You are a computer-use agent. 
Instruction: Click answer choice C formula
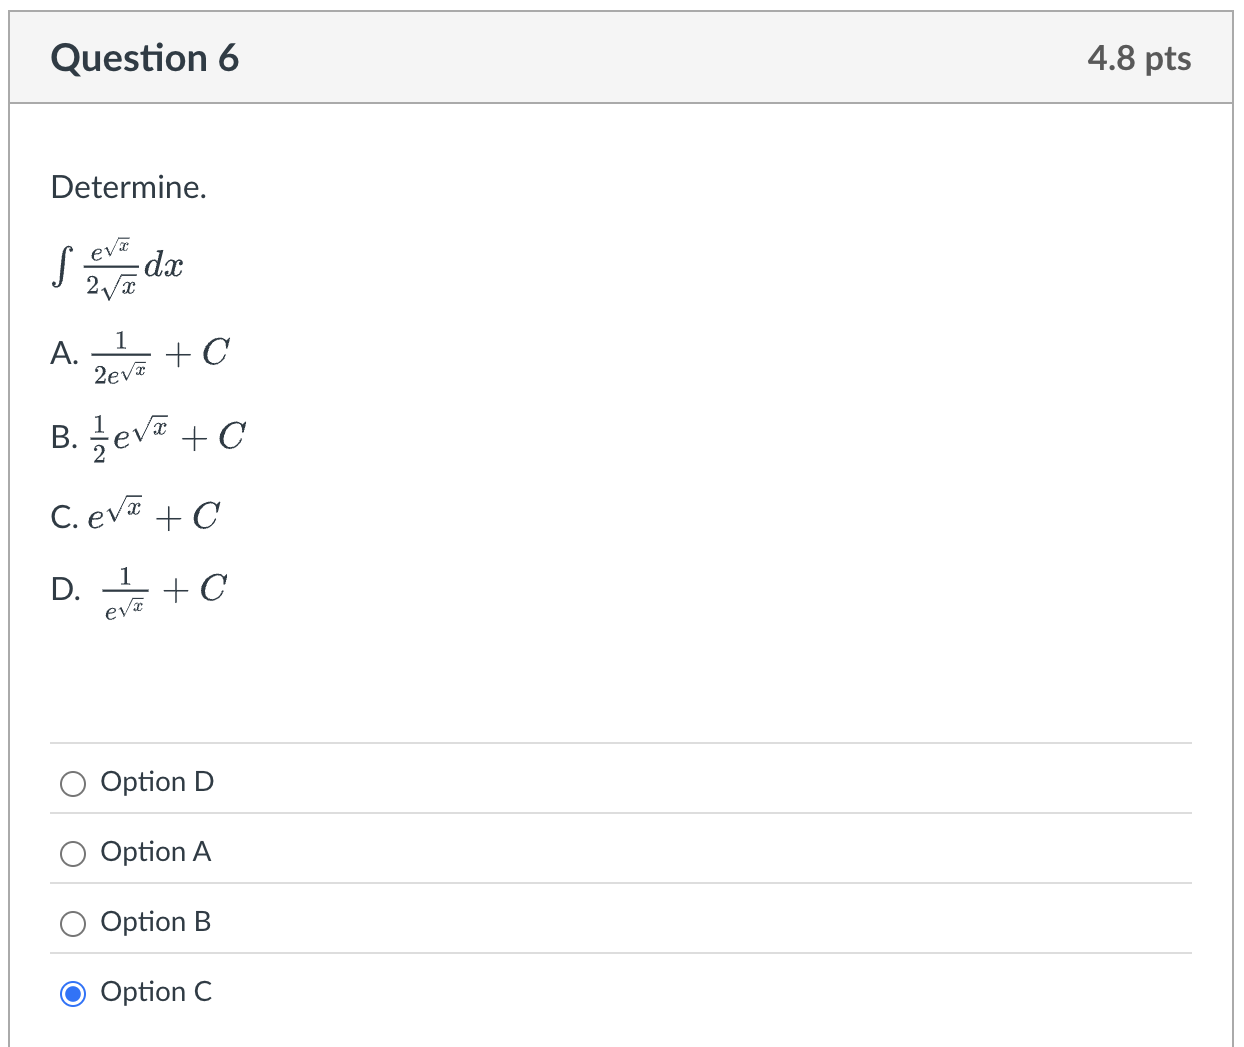[135, 515]
